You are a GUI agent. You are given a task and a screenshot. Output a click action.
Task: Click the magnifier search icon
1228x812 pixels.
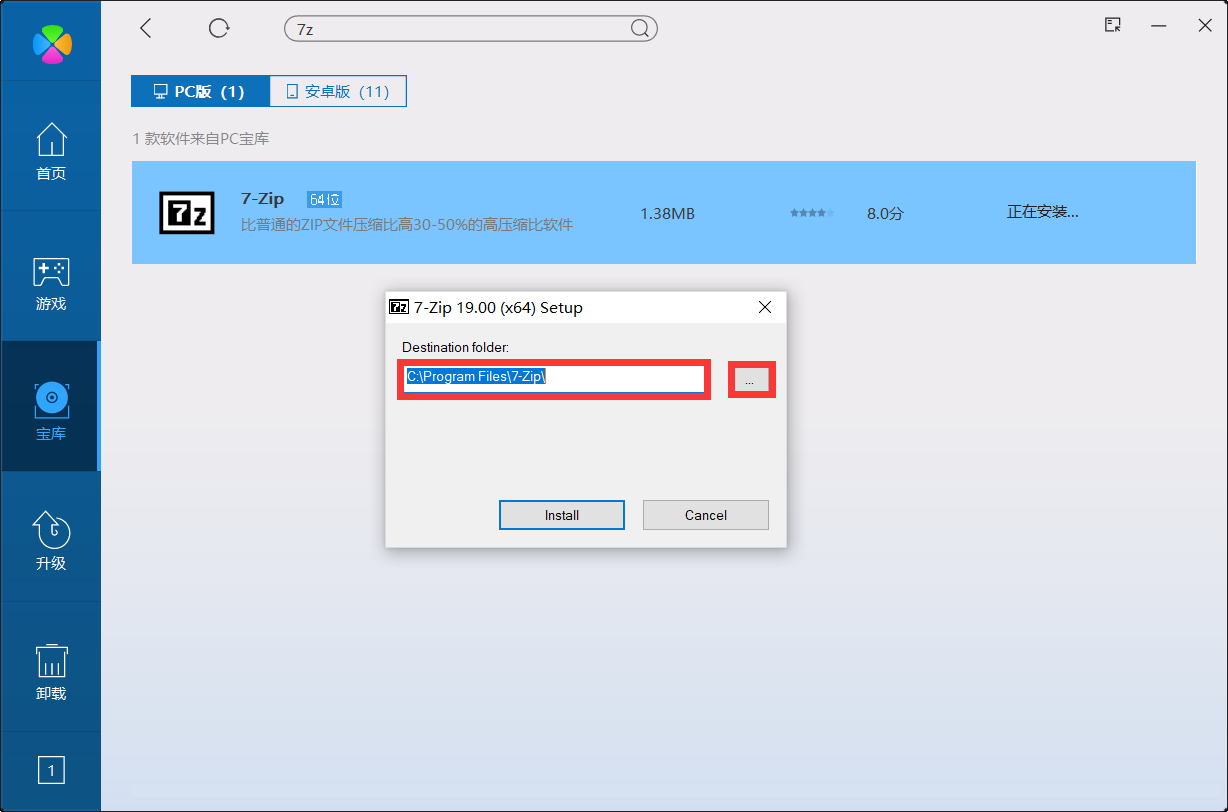point(640,29)
